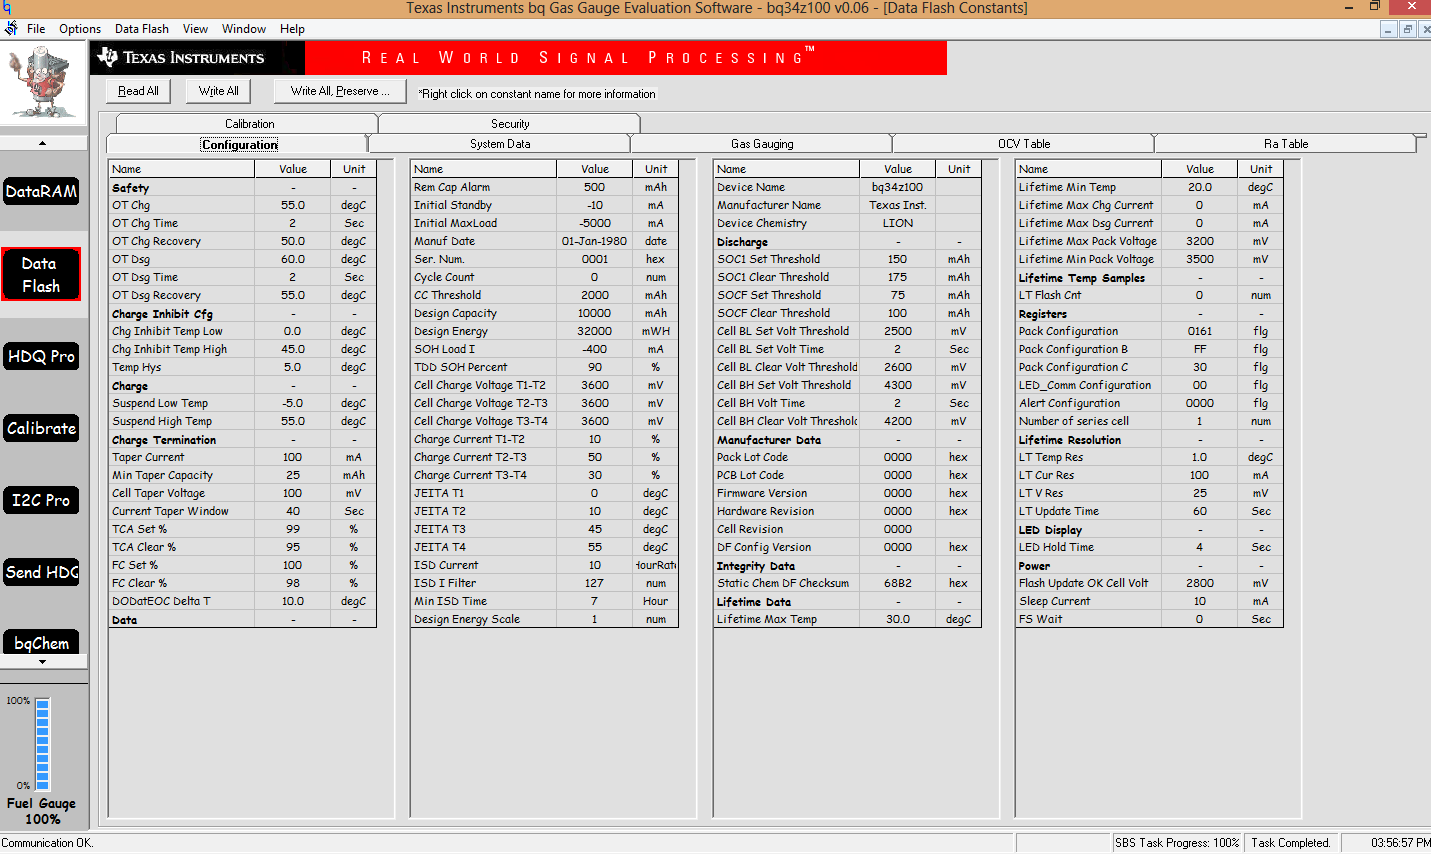Click the Write All button
1431x854 pixels.
pyautogui.click(x=219, y=91)
